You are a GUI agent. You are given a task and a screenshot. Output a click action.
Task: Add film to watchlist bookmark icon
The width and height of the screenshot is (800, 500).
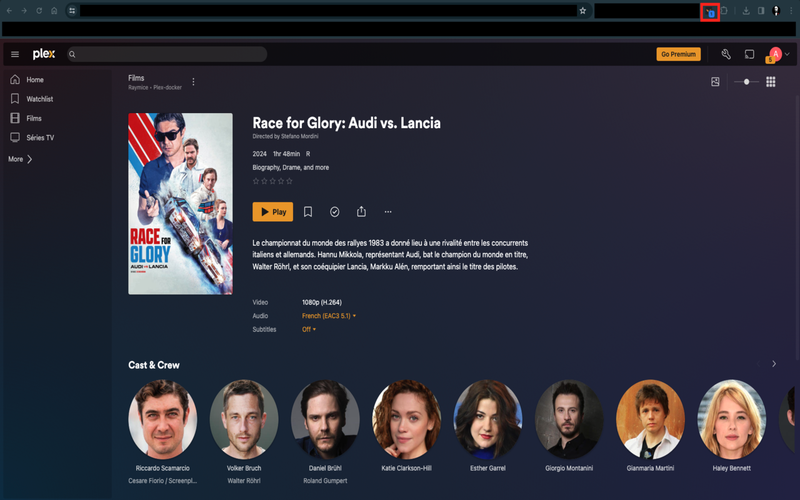click(308, 212)
